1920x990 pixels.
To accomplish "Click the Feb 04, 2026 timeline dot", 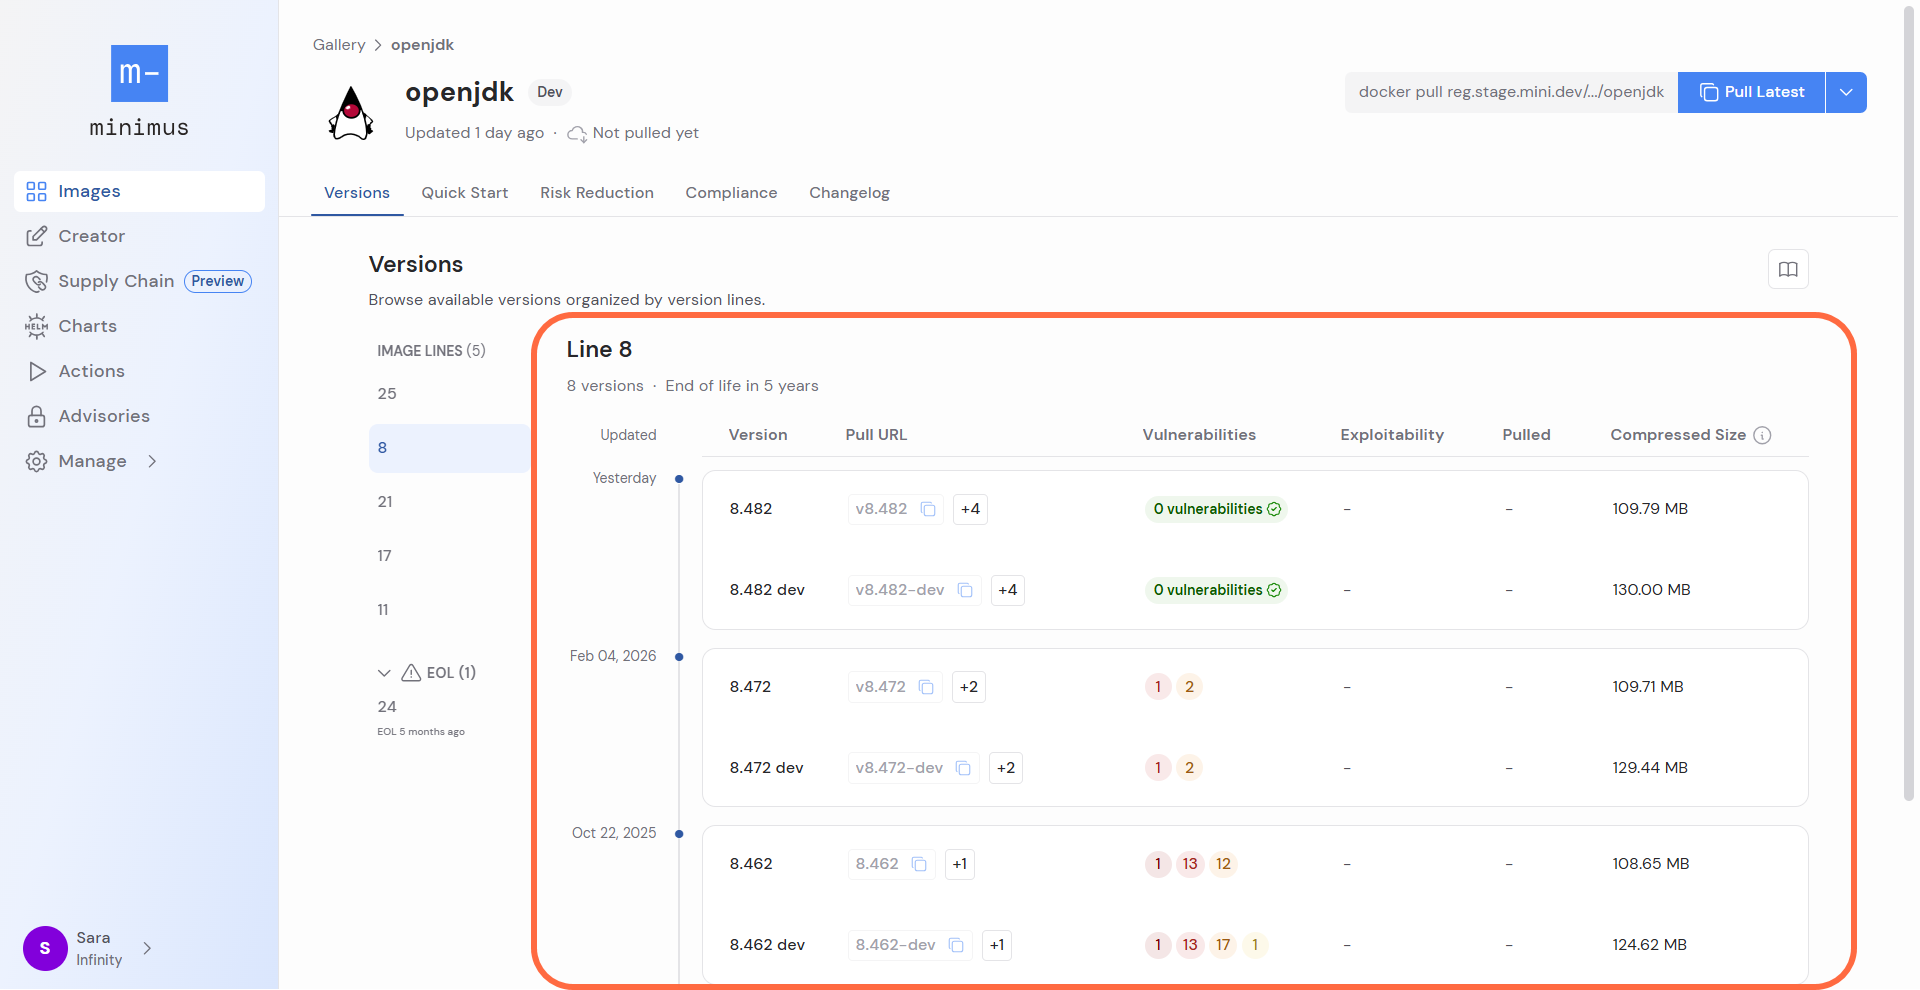I will click(679, 657).
